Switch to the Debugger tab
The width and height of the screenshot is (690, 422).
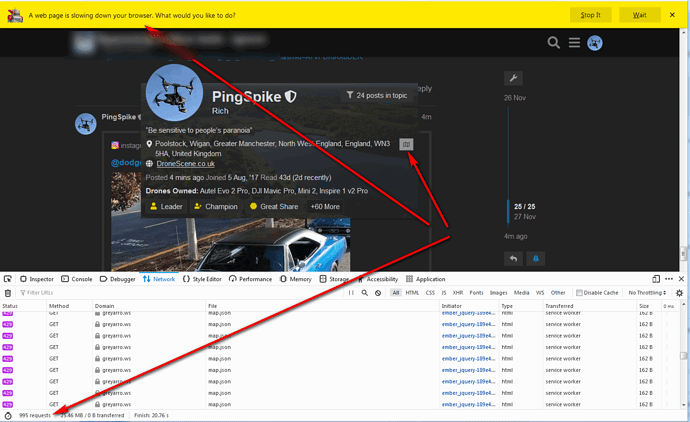117,279
